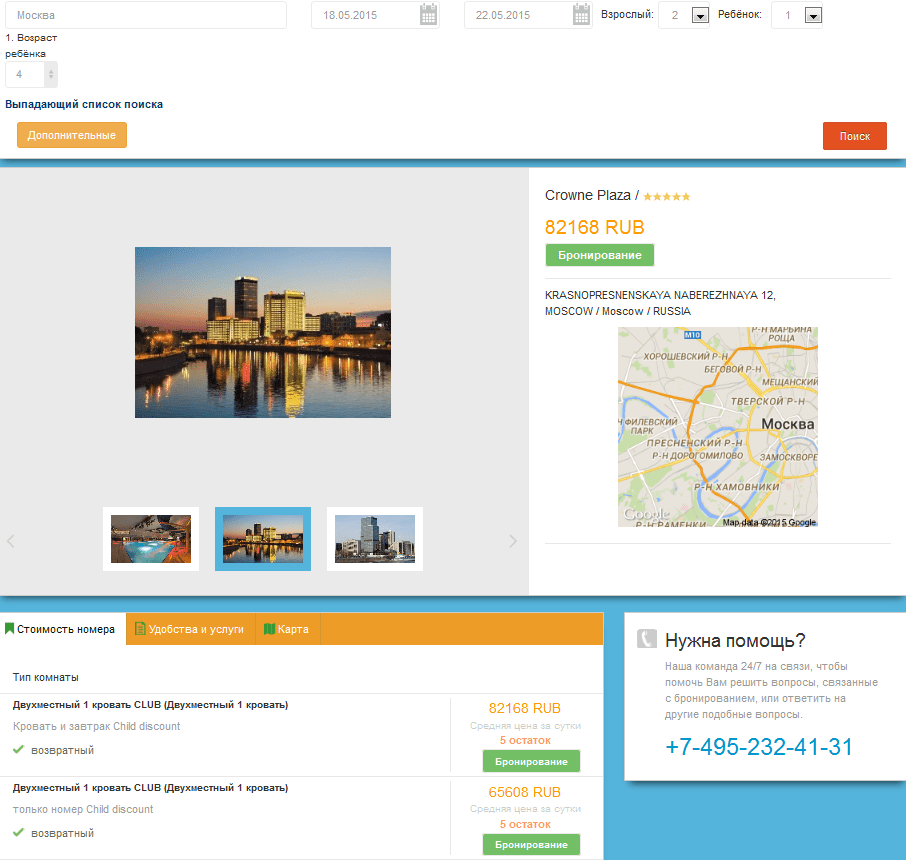Expand the Ребёнок count dropdown

coord(813,16)
